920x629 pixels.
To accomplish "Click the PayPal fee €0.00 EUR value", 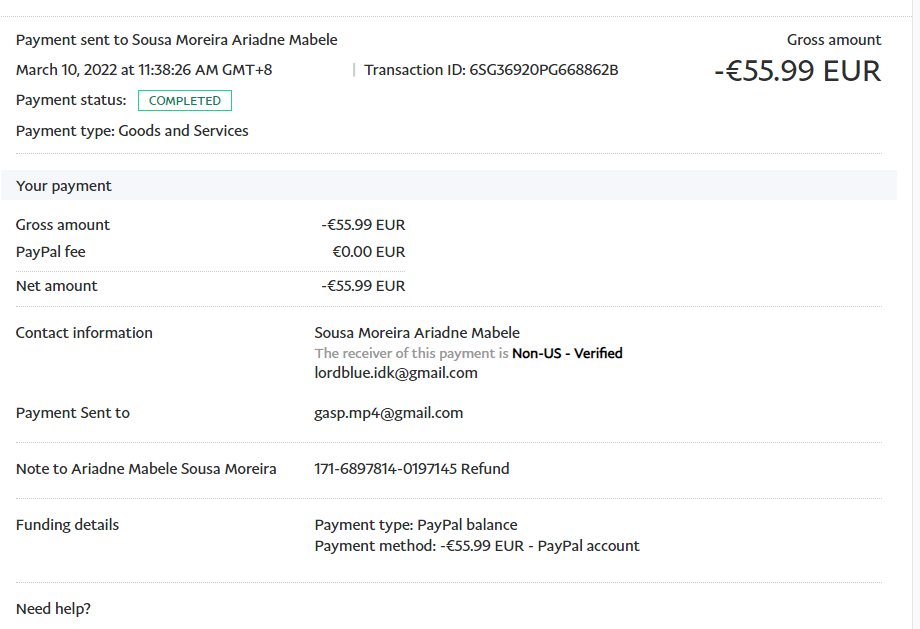I will pos(368,252).
